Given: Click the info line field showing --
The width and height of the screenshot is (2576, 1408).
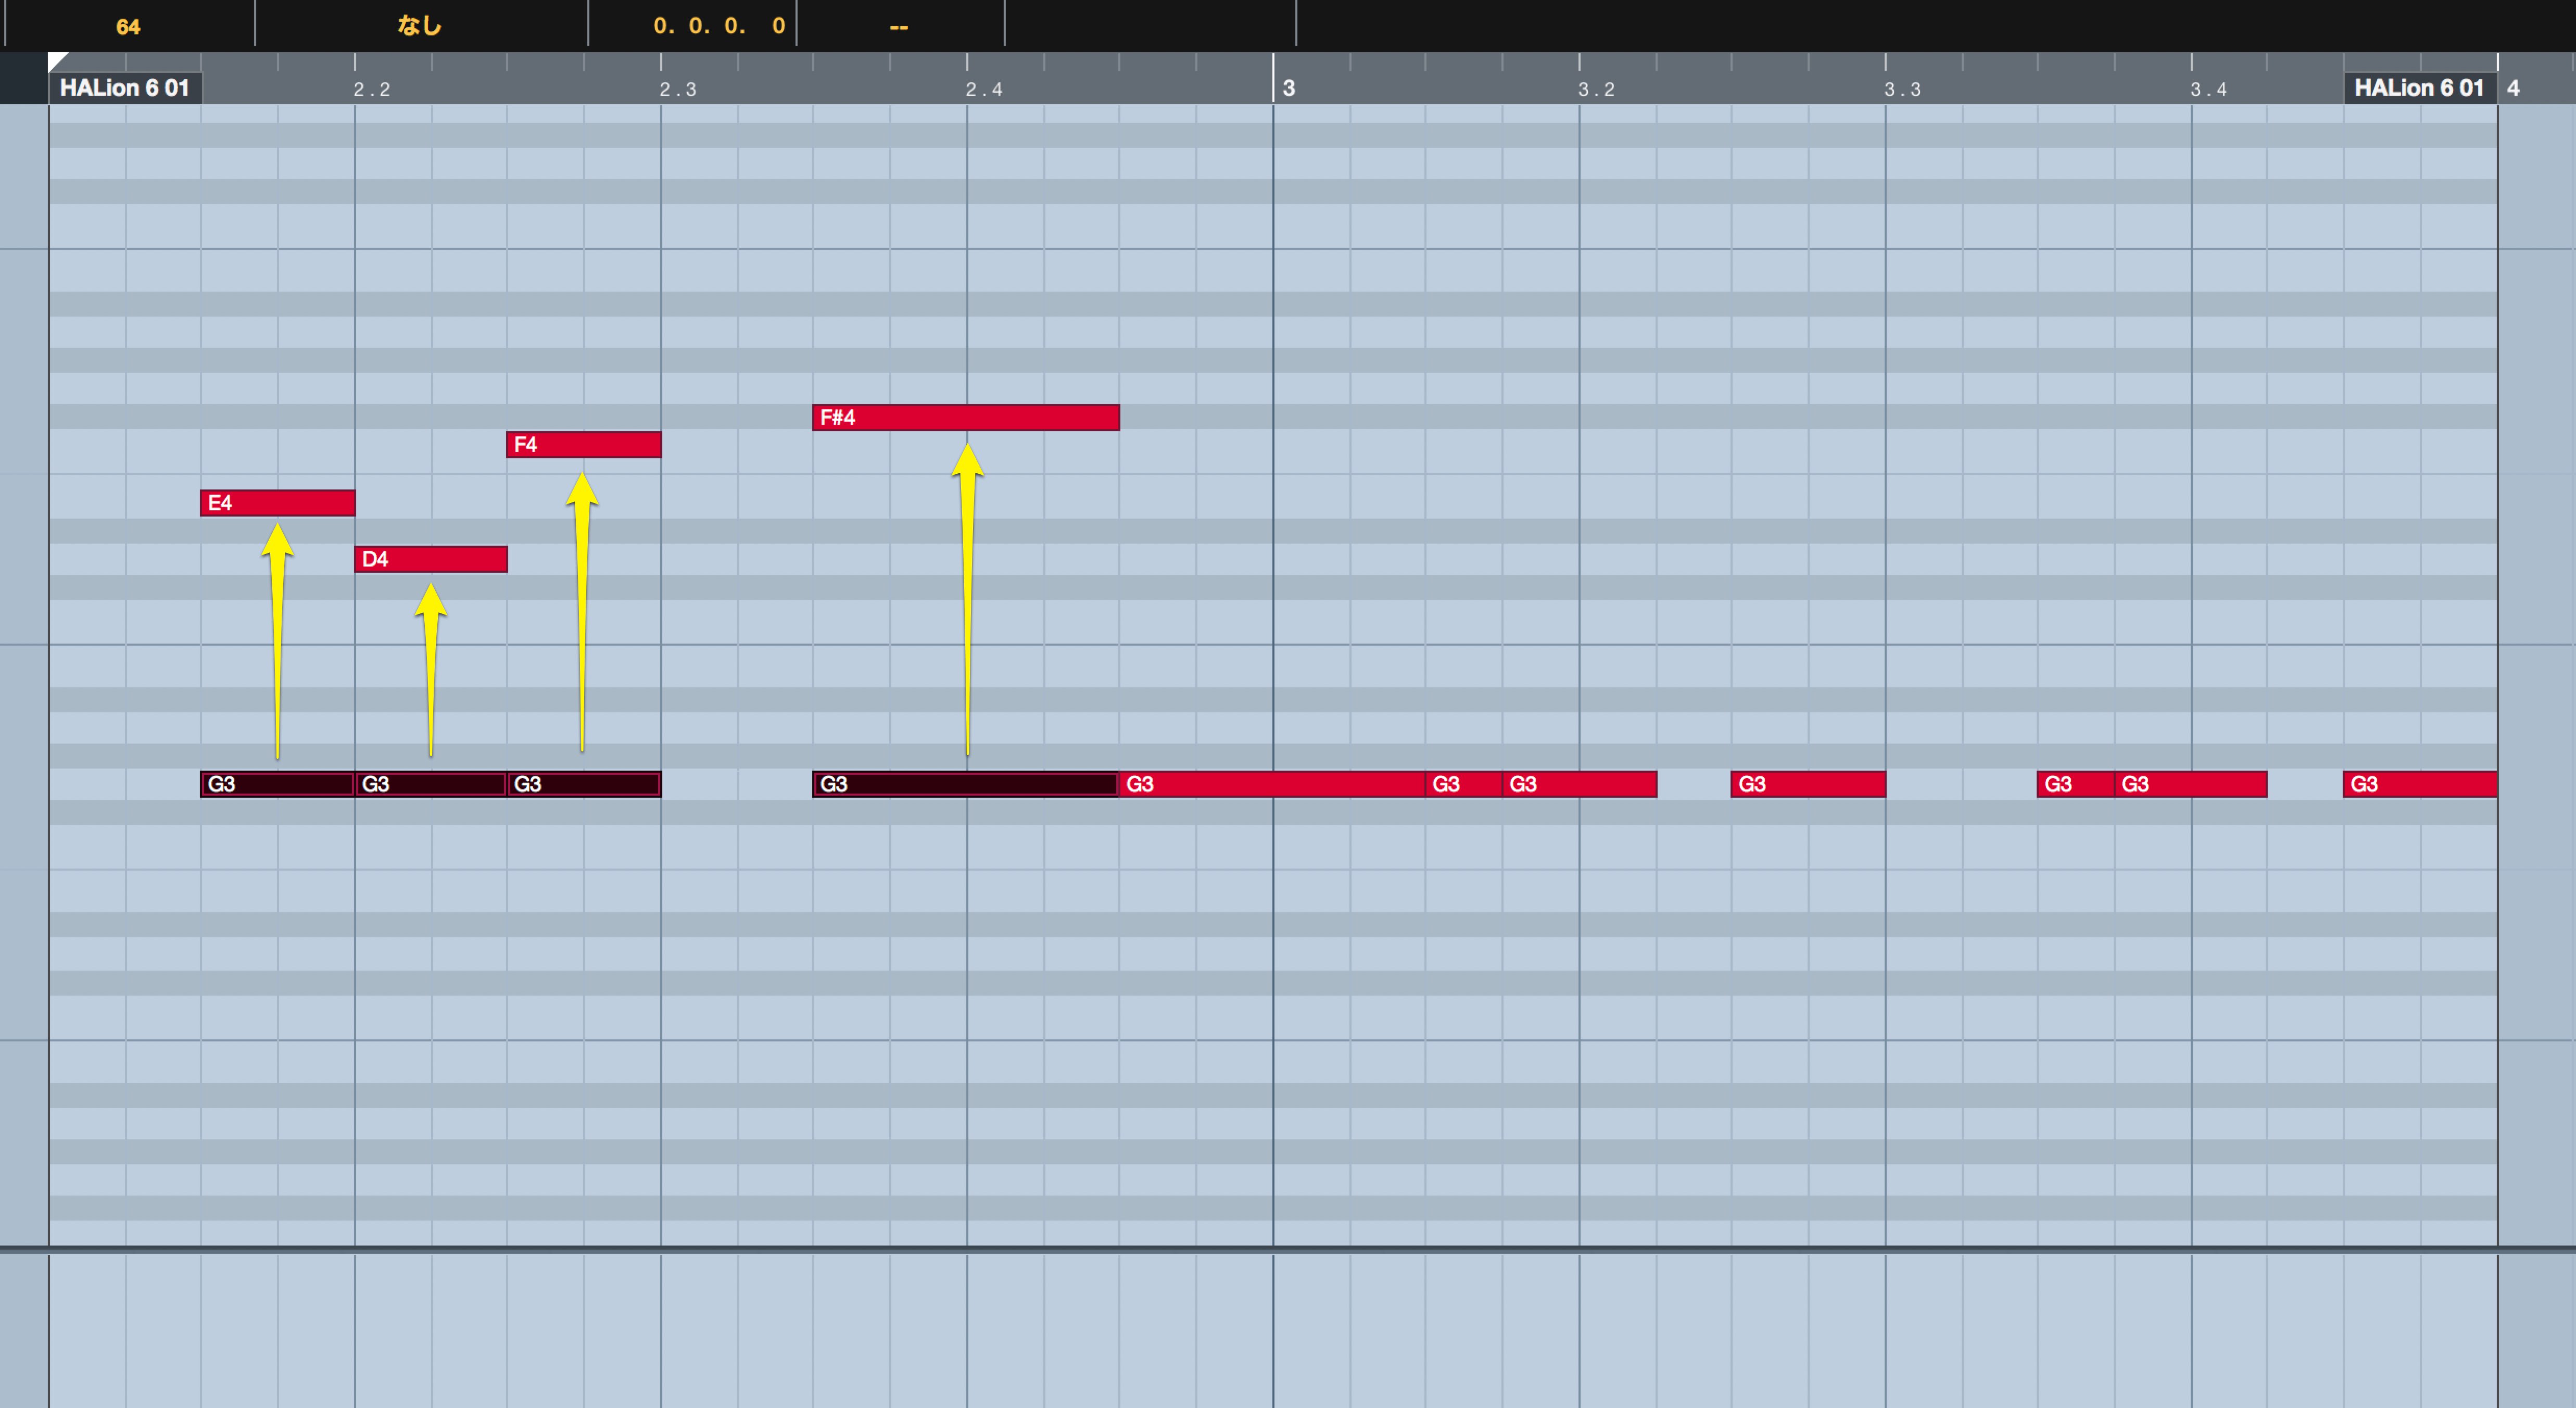Looking at the screenshot, I should 899,27.
